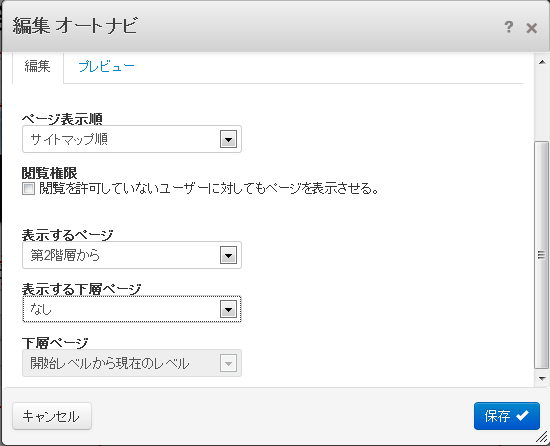Image resolution: width=550 pixels, height=446 pixels.
Task: Close the 編集 オートナビ dialog
Action: click(x=531, y=28)
